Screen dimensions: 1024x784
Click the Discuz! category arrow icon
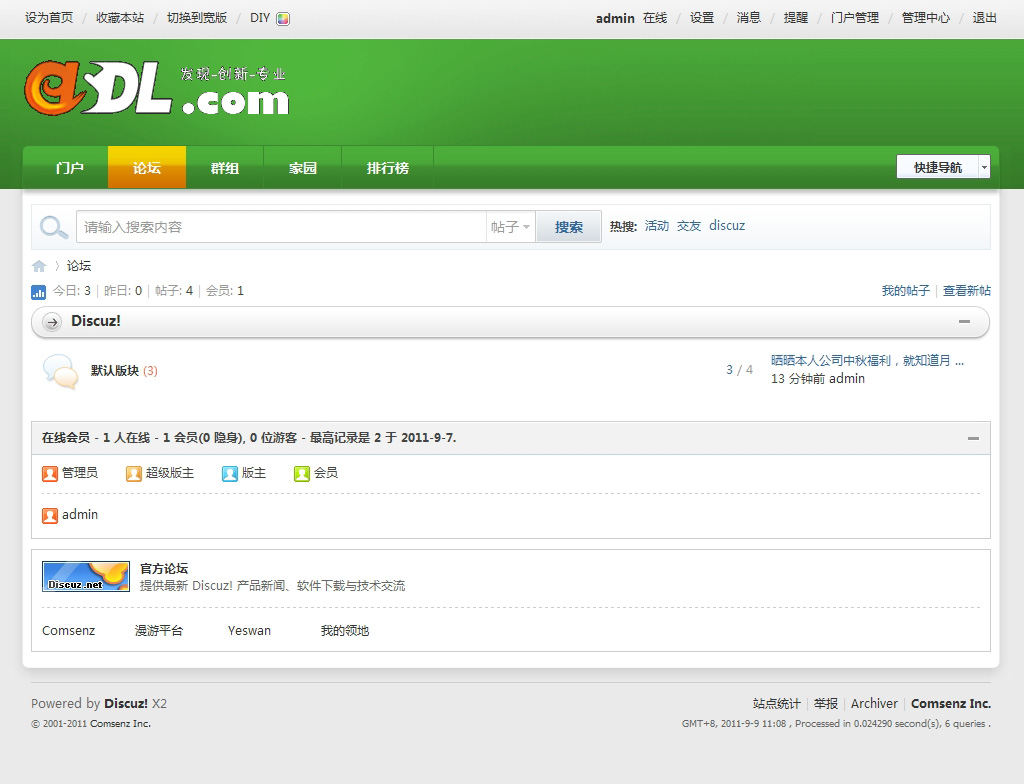click(x=52, y=321)
